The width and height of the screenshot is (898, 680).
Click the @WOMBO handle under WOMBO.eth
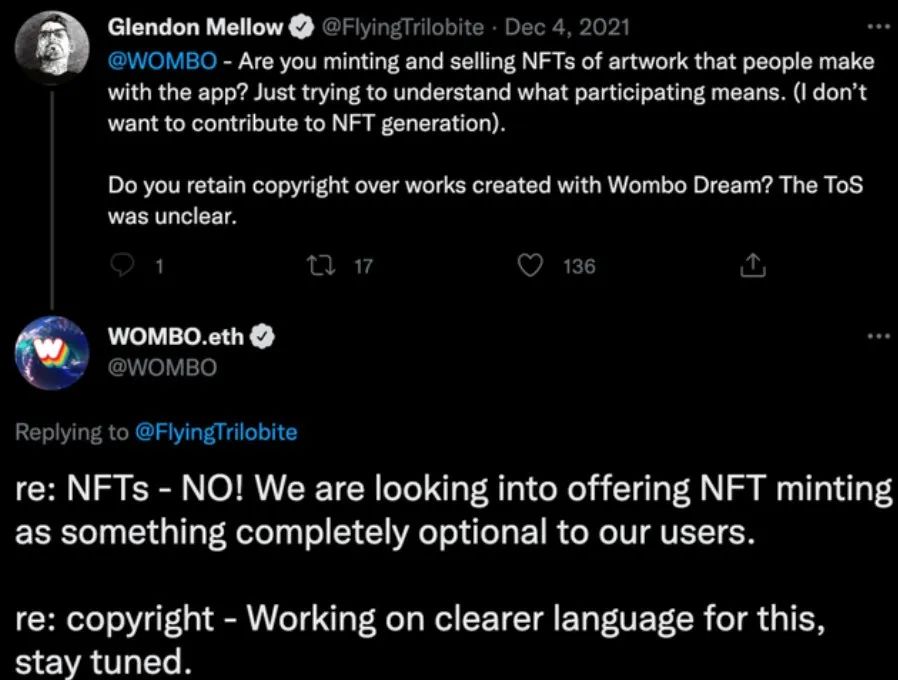[x=163, y=367]
